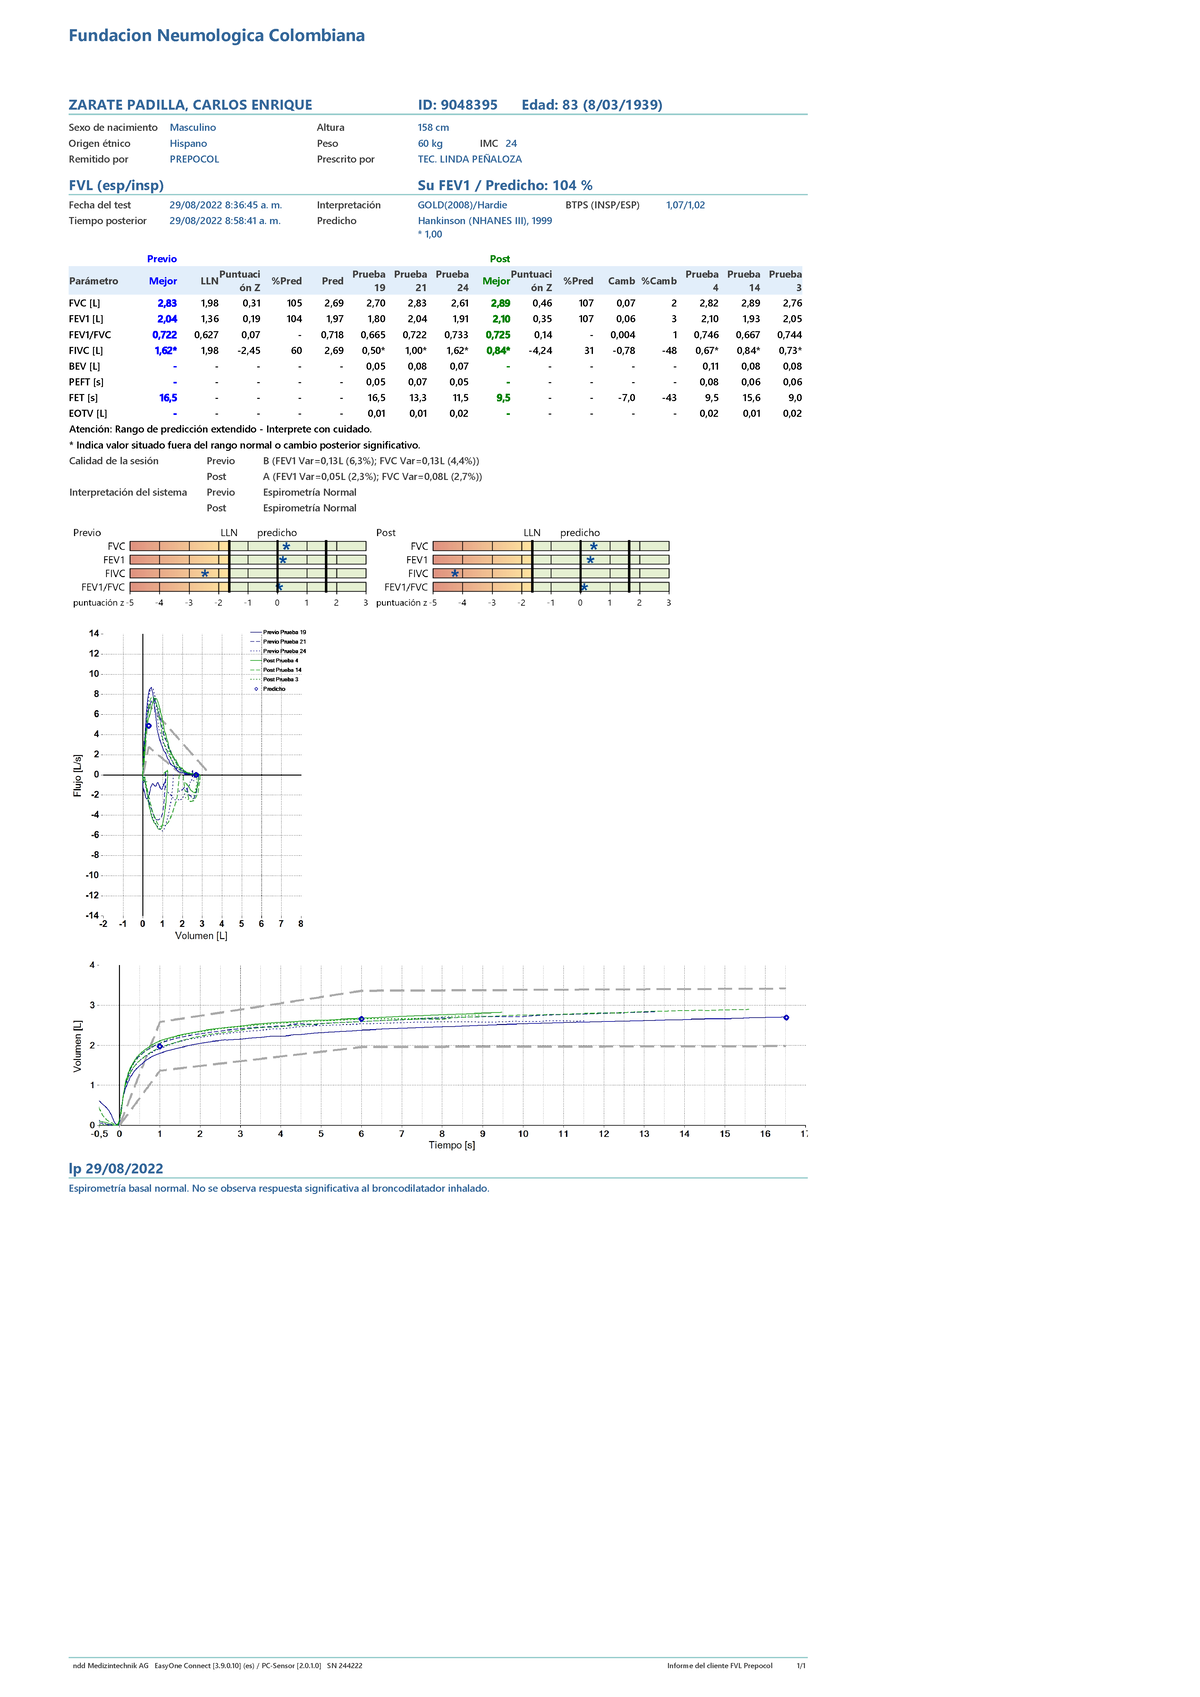Click the Previo Prueba 19 legend entry
This screenshot has height=1697, width=1200.
tap(283, 632)
